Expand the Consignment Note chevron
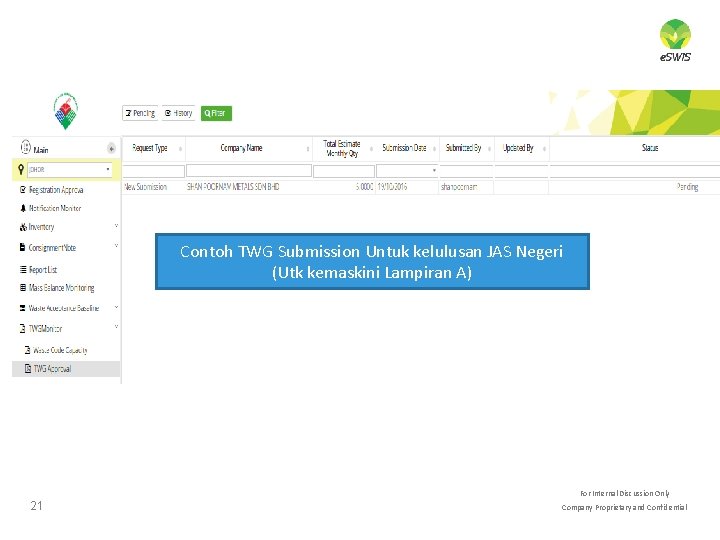 point(116,246)
